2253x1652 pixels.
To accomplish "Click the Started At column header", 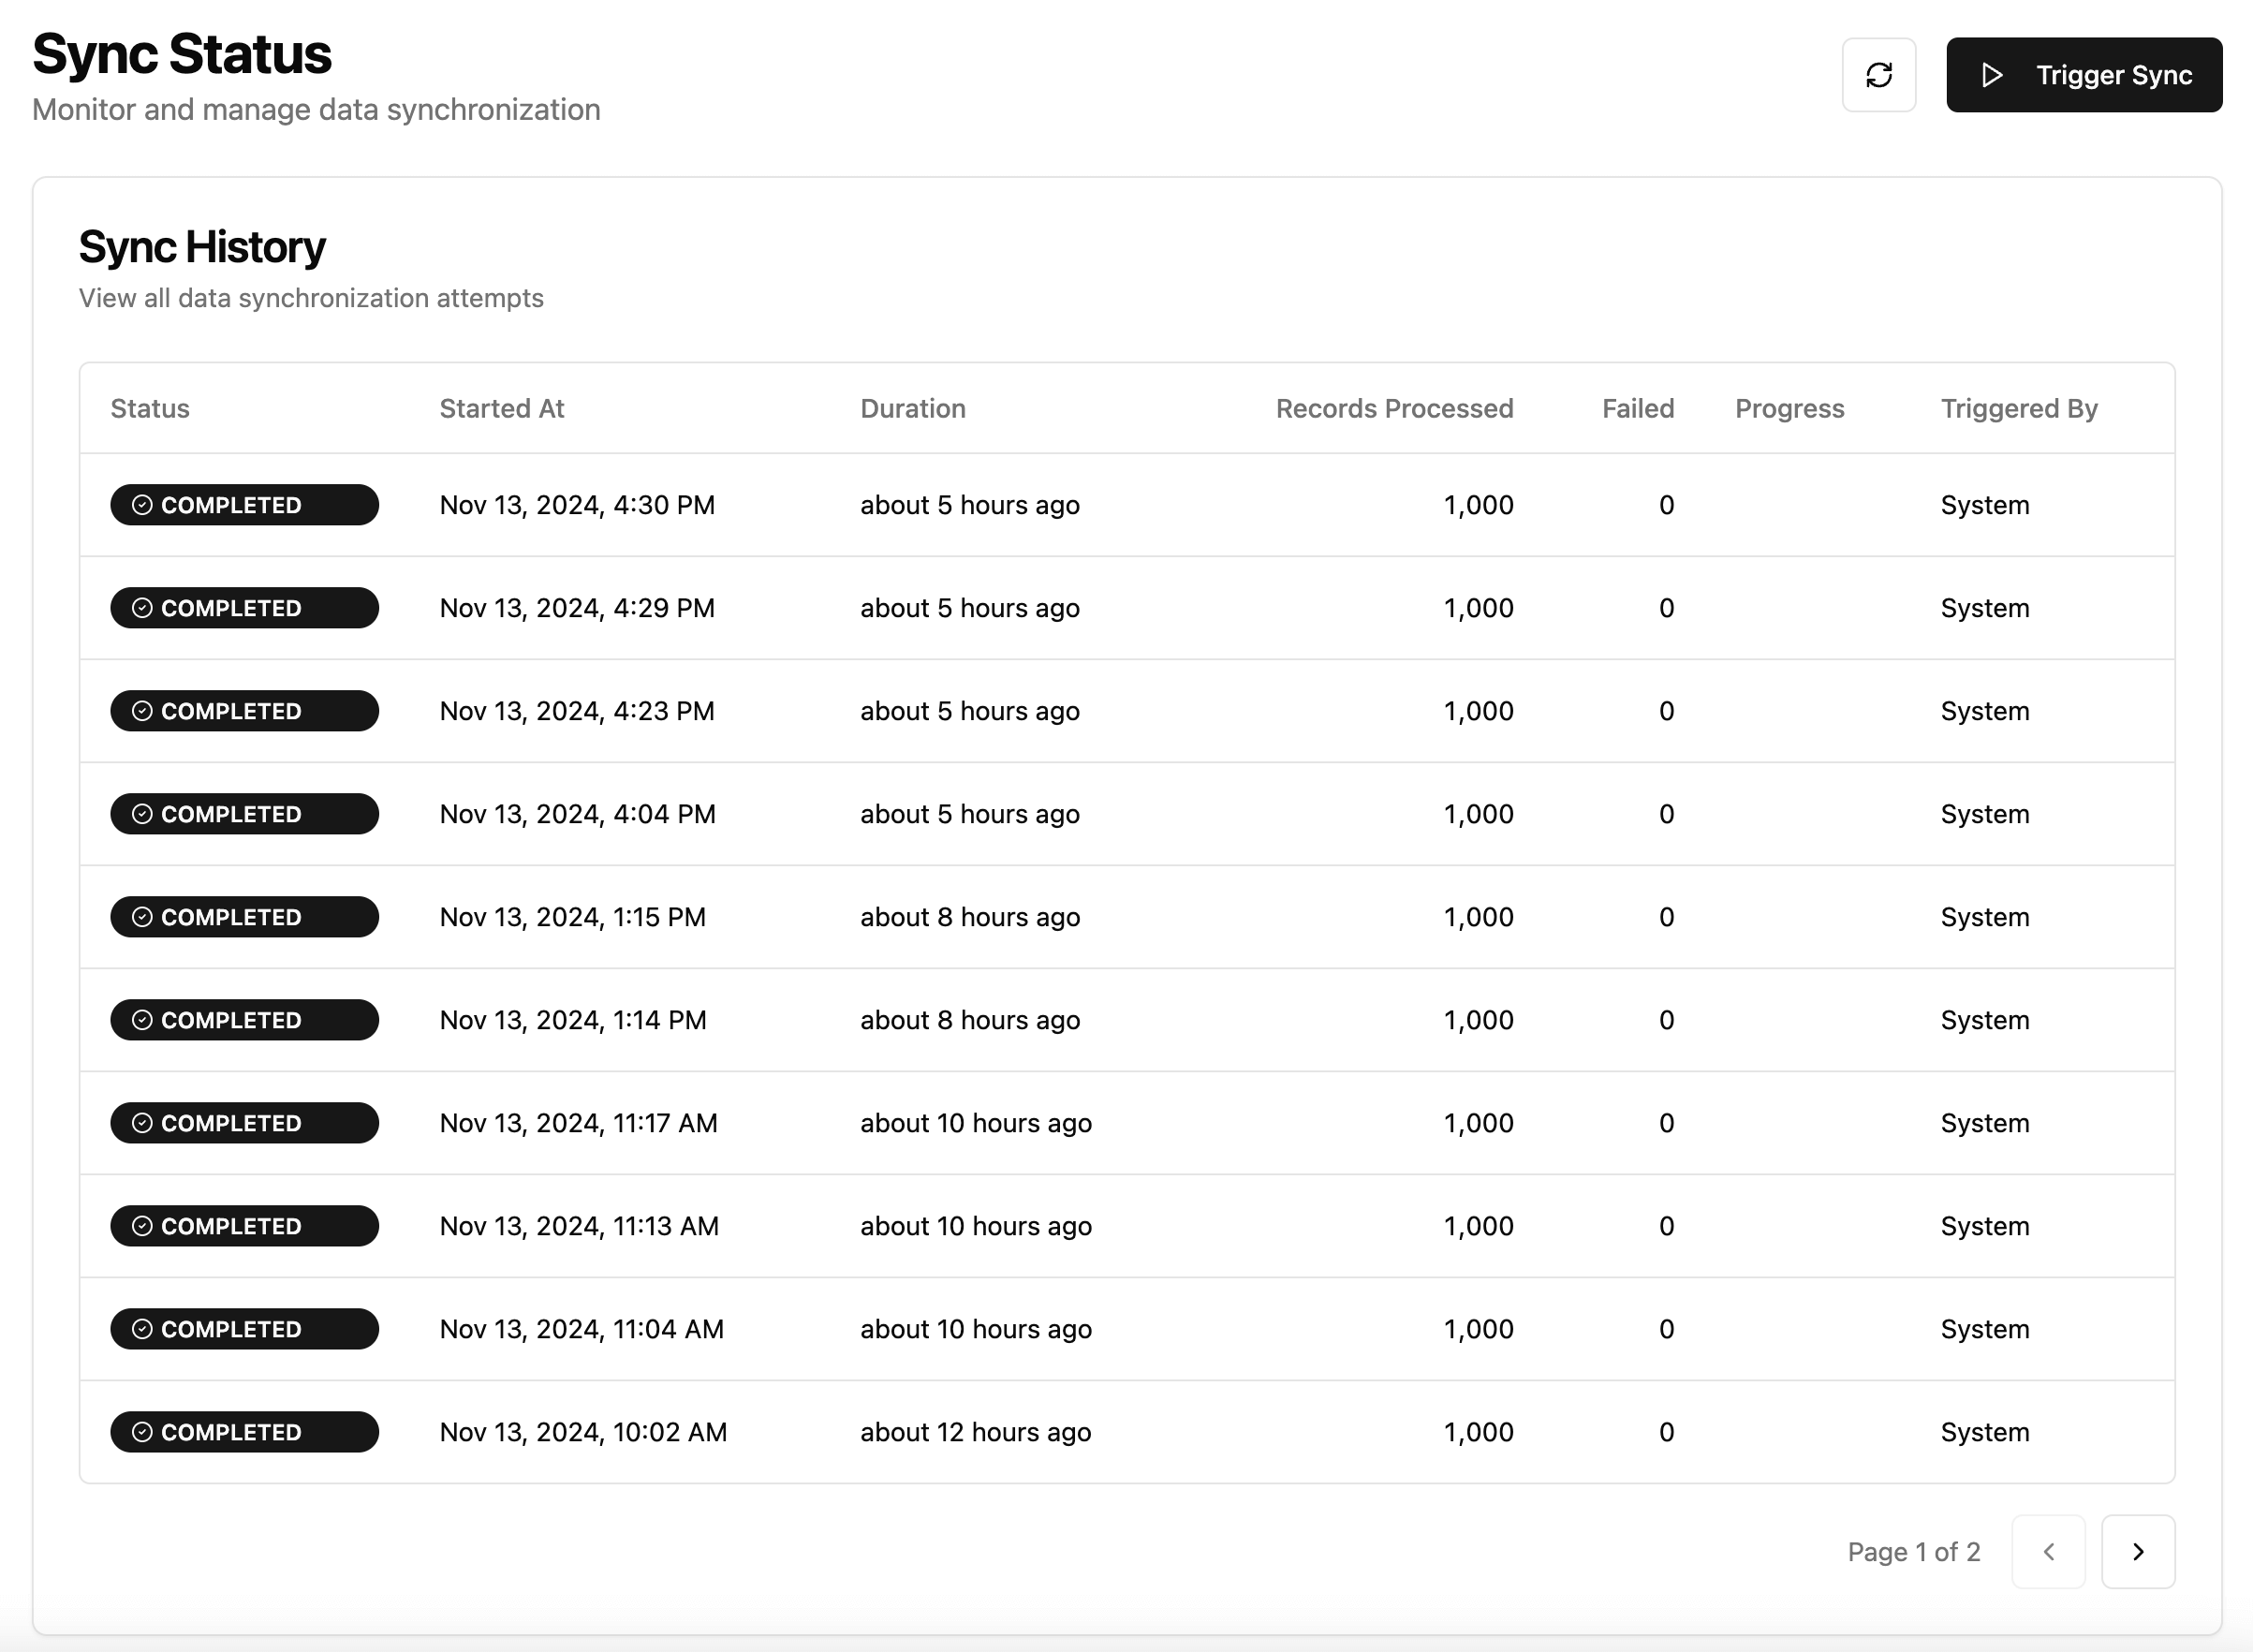I will tap(502, 408).
